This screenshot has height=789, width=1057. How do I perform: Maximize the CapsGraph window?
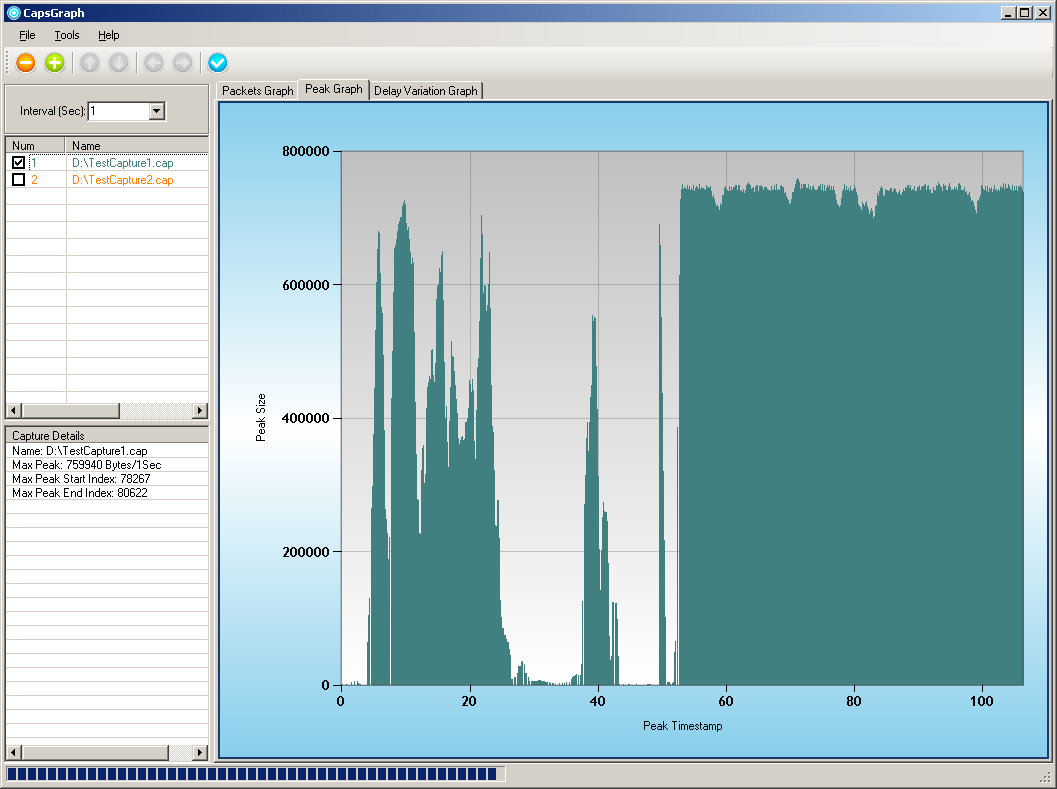pyautogui.click(x=1025, y=13)
